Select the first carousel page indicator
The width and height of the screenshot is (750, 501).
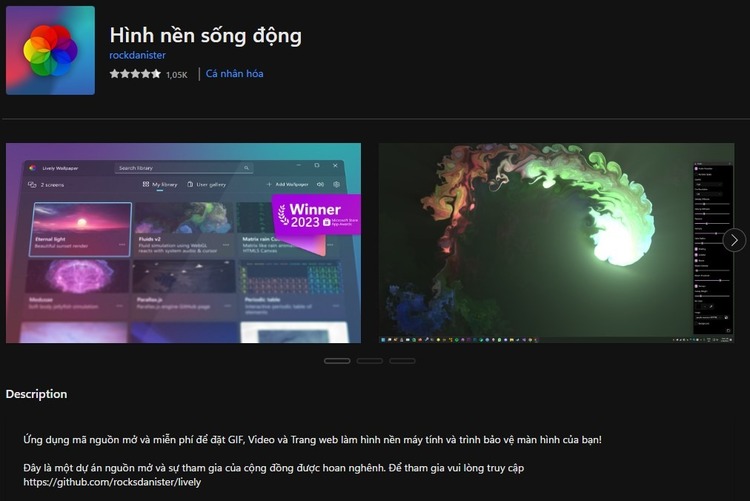[x=337, y=361]
